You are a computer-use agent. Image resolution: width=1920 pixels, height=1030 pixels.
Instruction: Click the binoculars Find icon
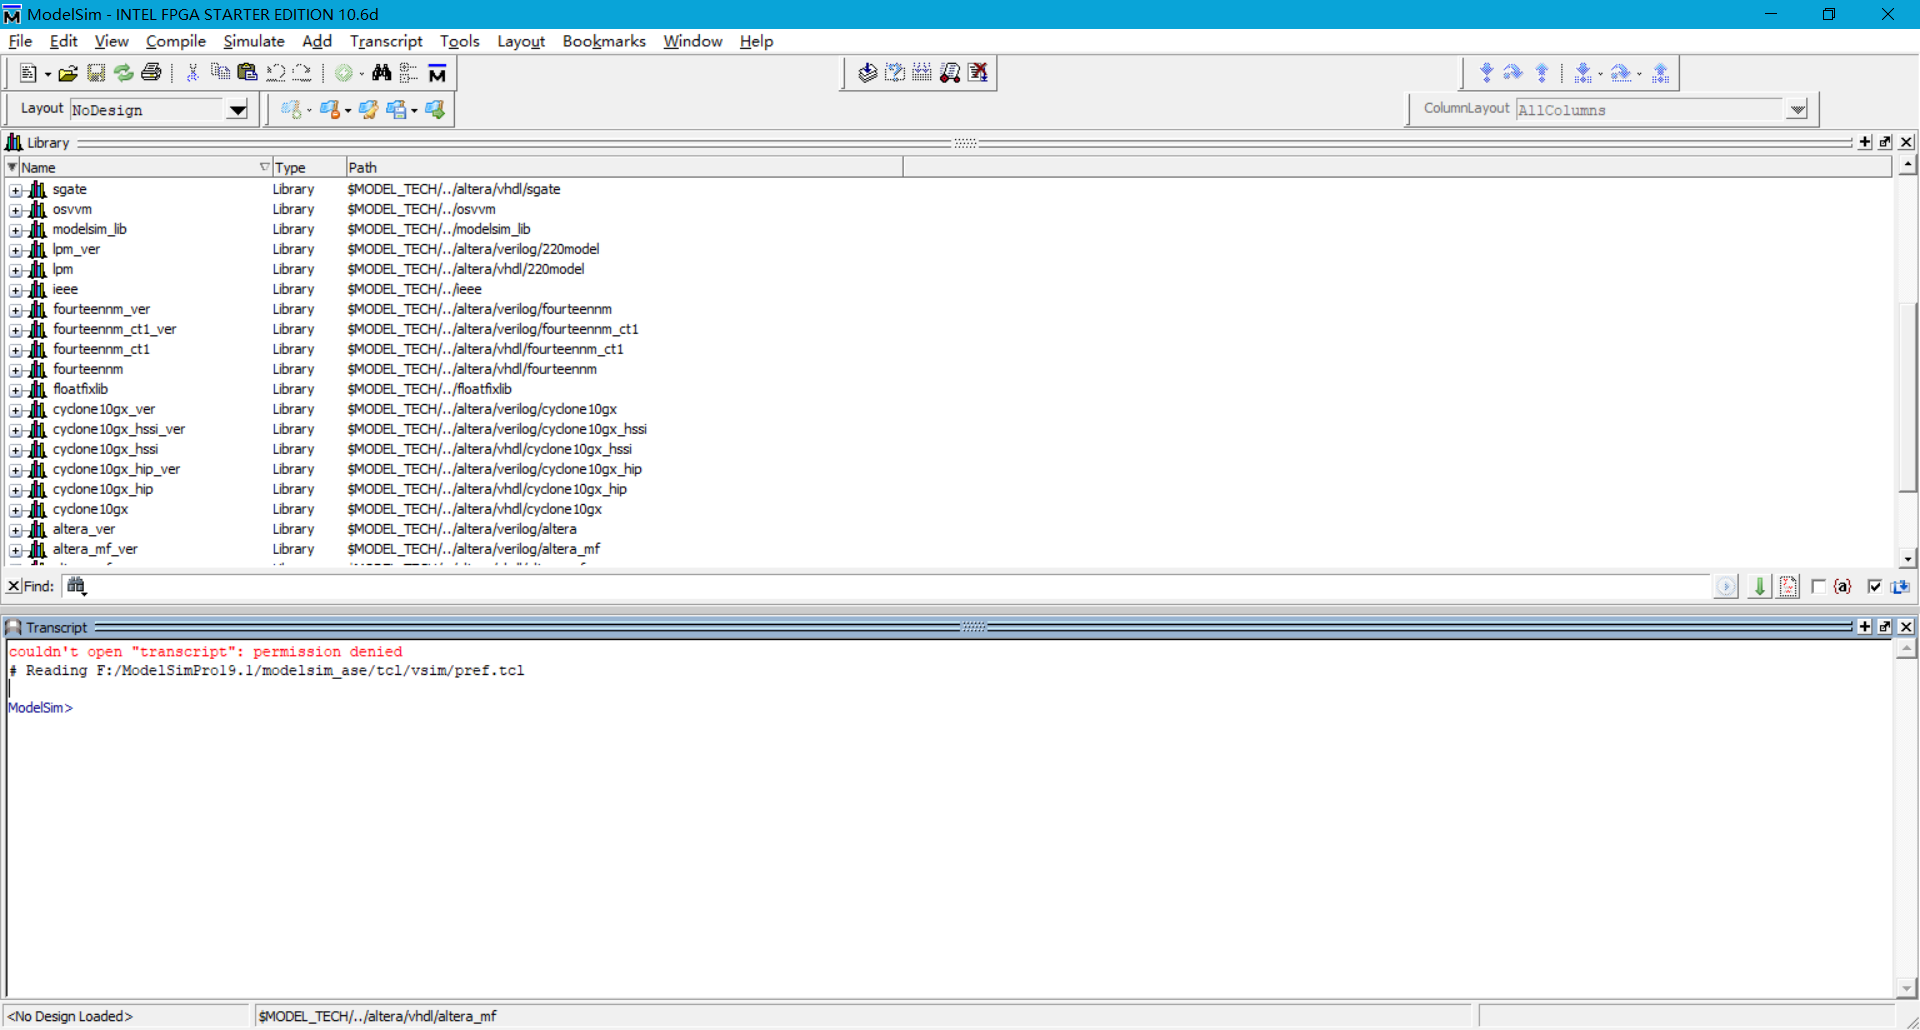[381, 73]
